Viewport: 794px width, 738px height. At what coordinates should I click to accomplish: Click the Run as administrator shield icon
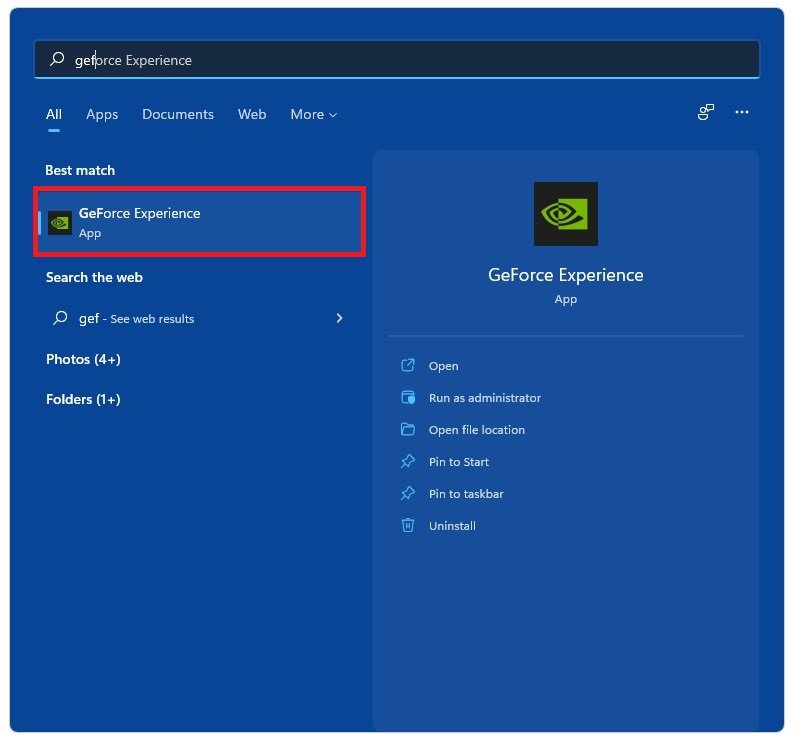tap(407, 398)
